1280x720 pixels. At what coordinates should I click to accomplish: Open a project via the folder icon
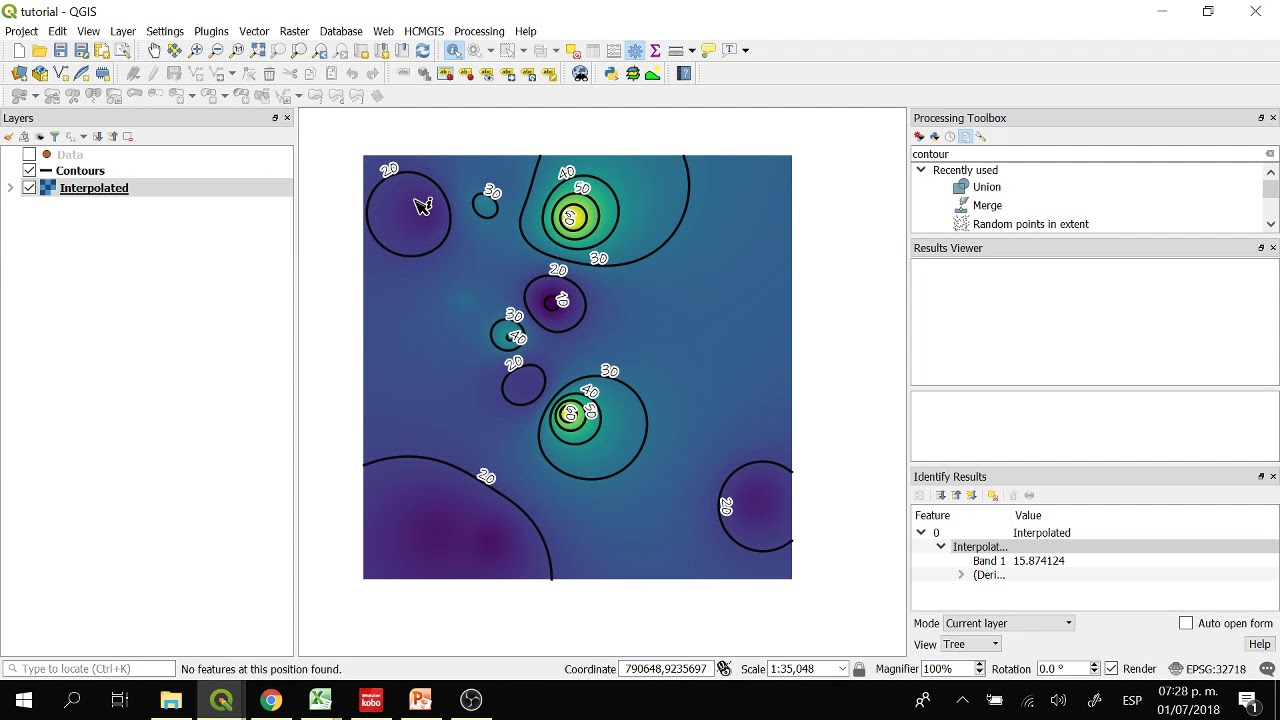pyautogui.click(x=39, y=50)
